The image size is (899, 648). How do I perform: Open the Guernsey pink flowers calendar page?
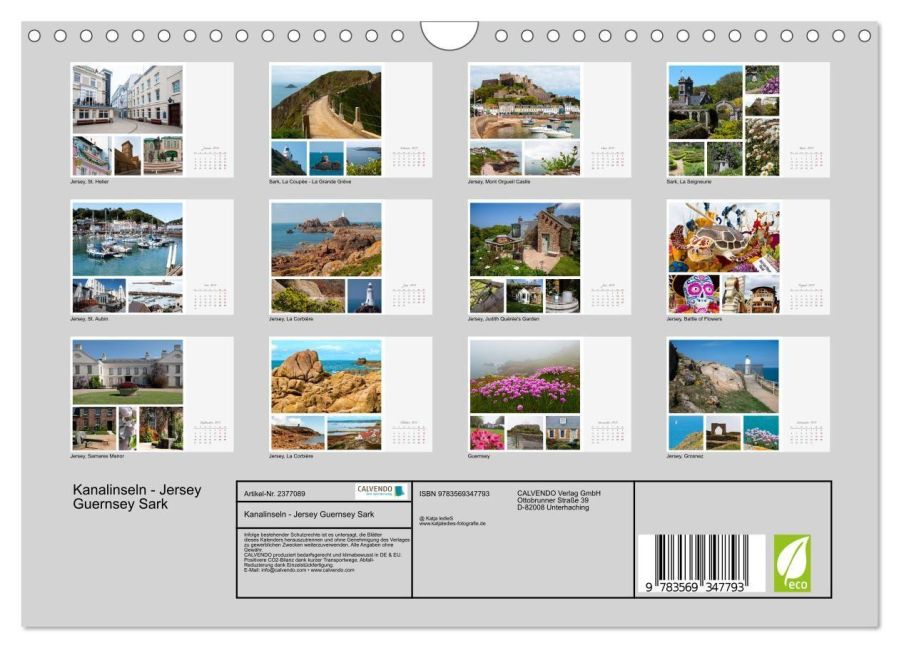549,394
